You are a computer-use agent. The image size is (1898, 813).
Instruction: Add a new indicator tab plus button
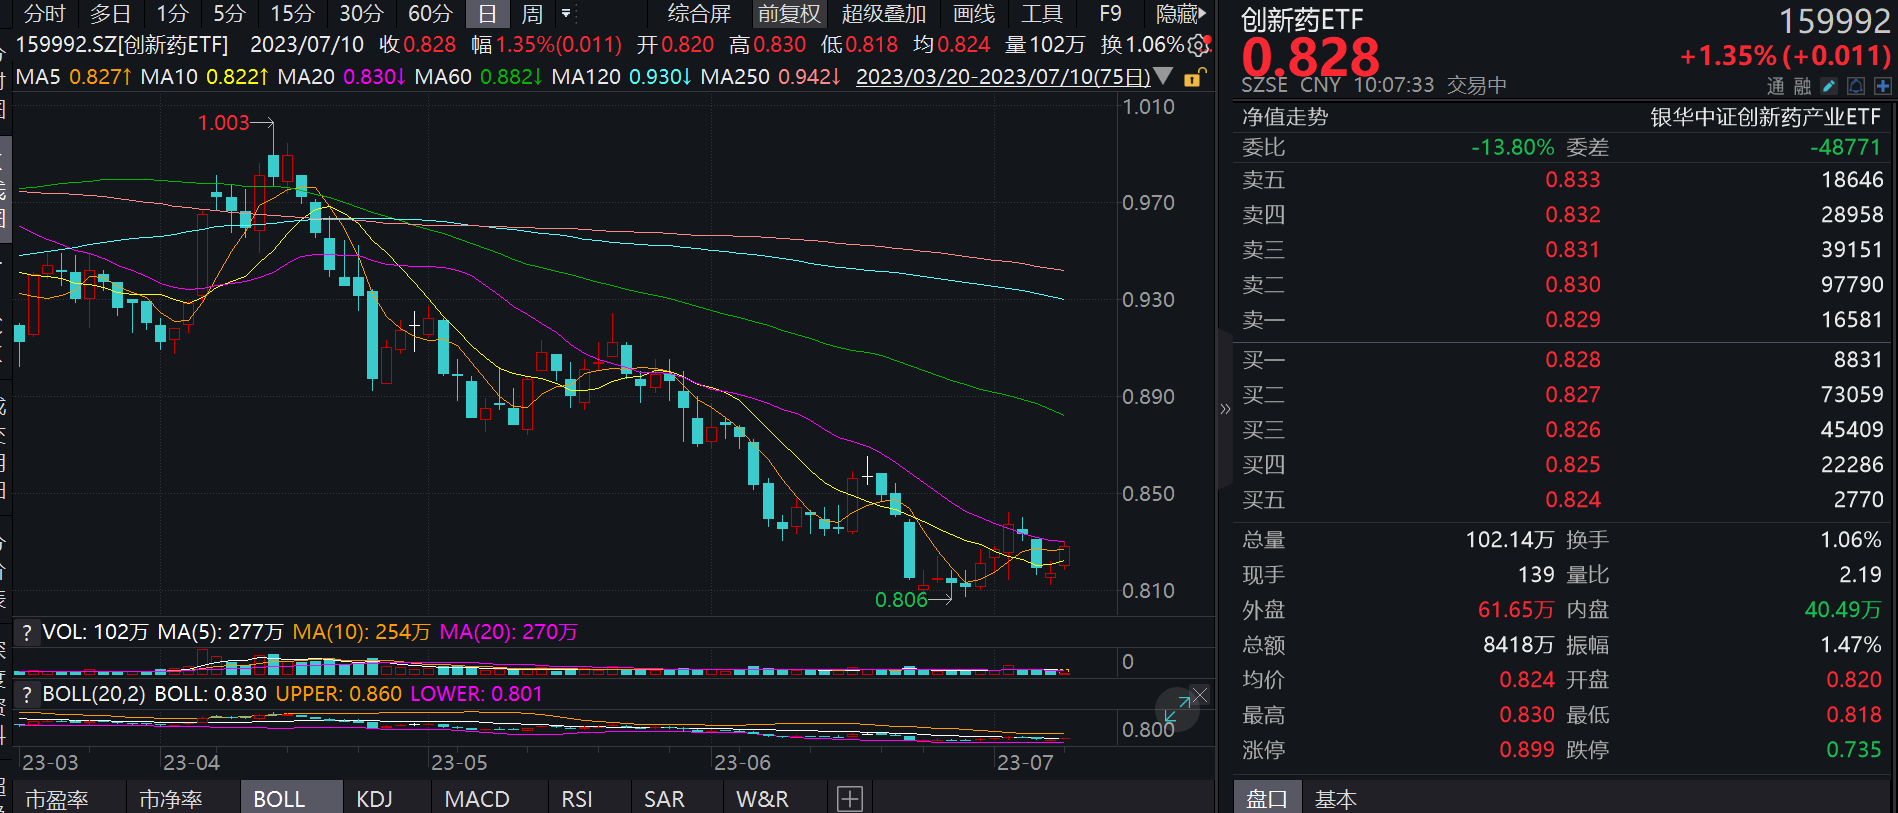coord(850,798)
